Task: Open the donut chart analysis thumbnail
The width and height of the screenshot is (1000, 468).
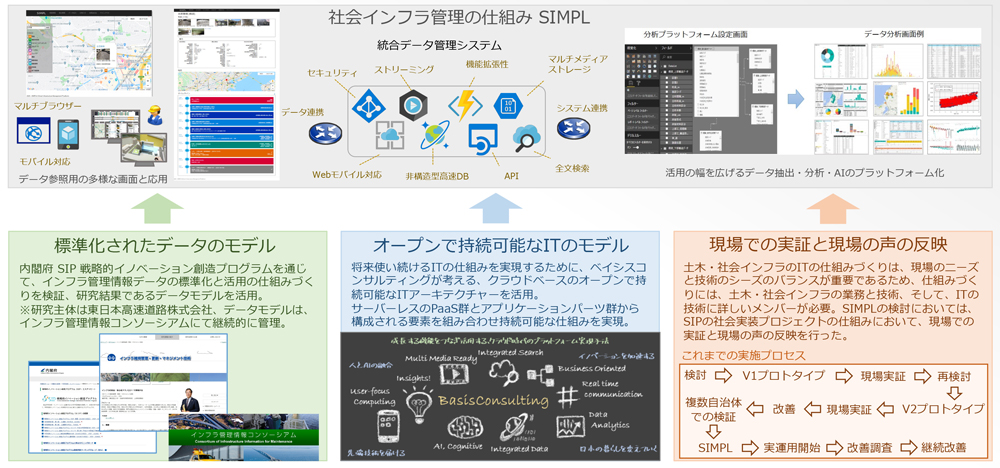Action: (x=841, y=61)
